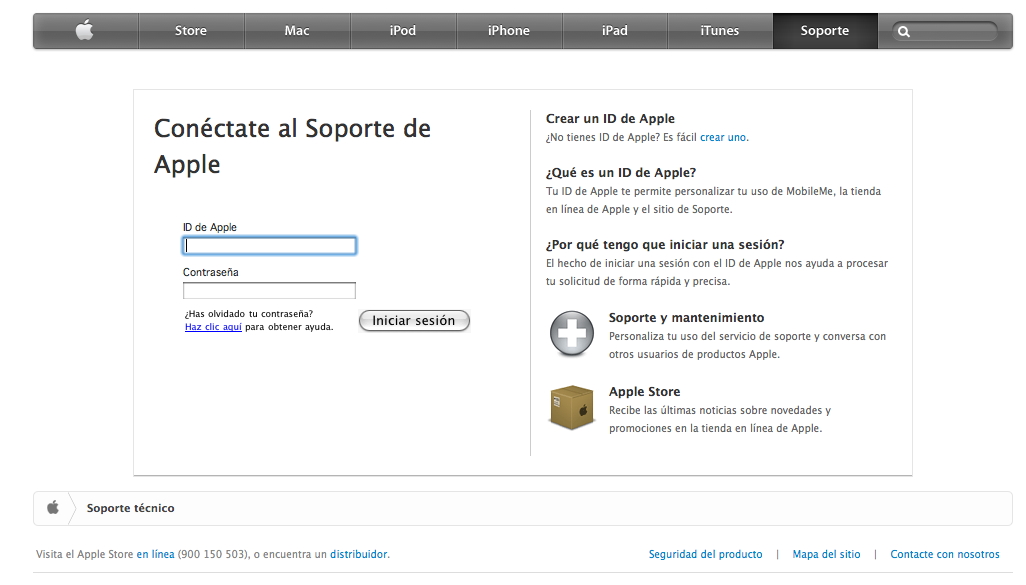
Task: Follow the crear uno link
Action: pyautogui.click(x=723, y=137)
